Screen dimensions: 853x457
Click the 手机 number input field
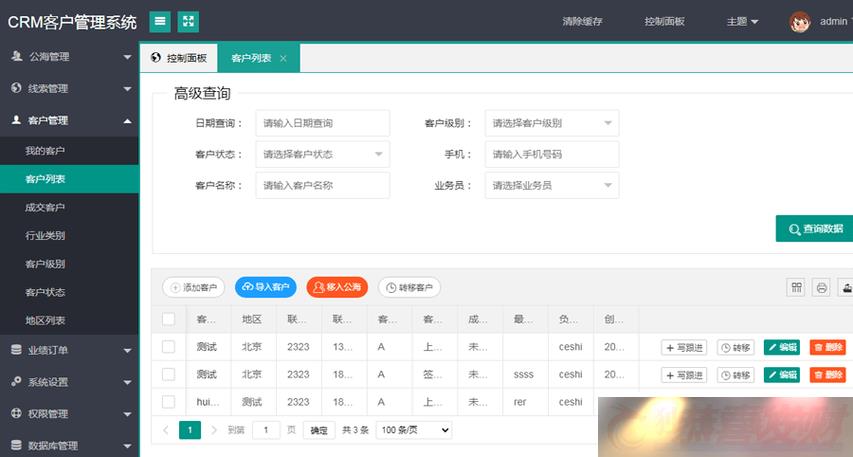(552, 154)
